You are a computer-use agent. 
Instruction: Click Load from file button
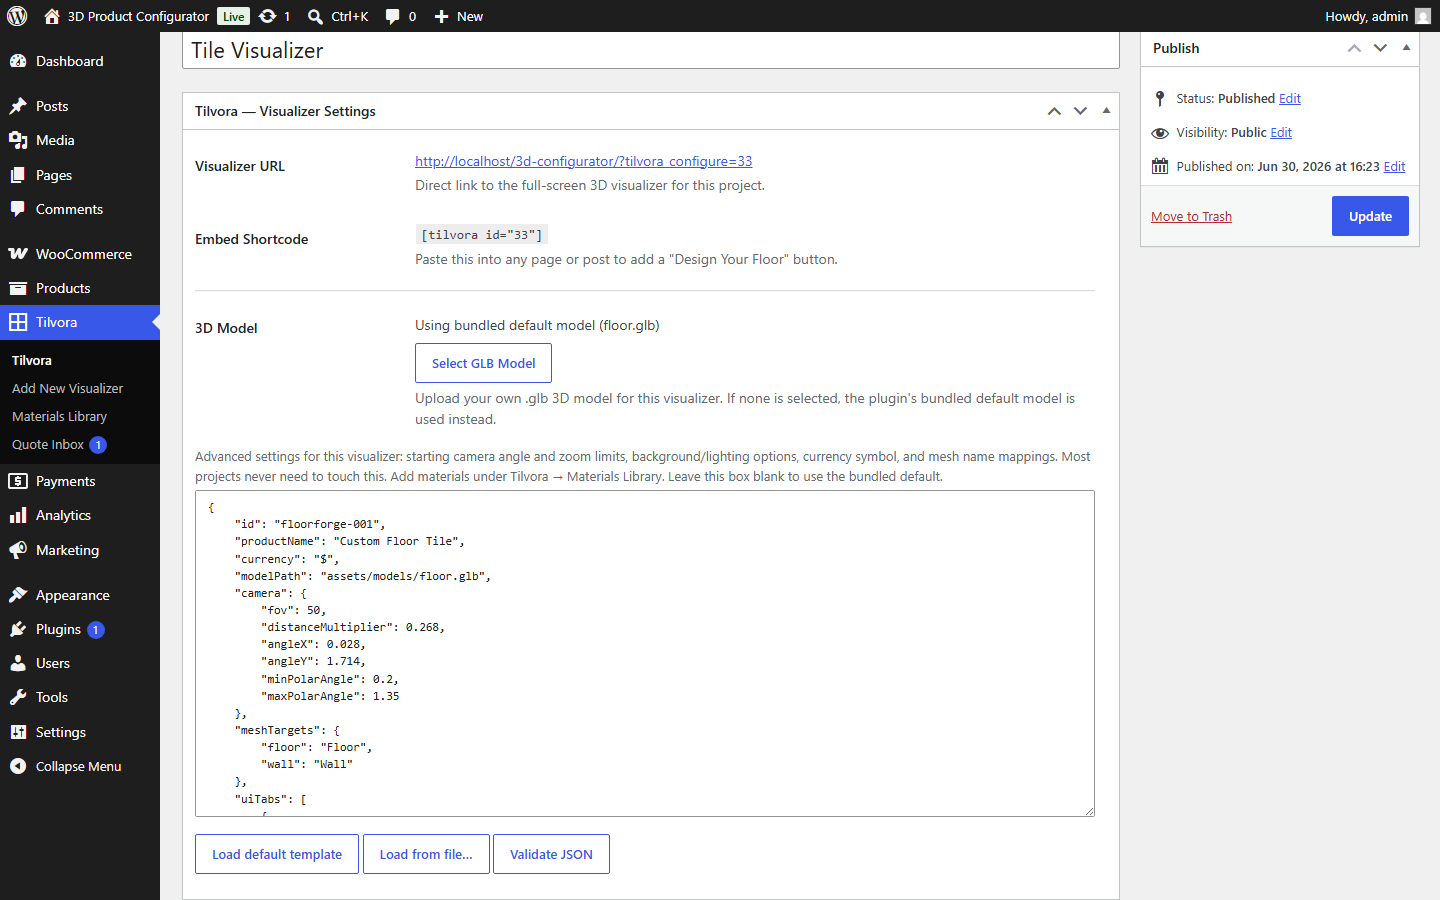[426, 854]
